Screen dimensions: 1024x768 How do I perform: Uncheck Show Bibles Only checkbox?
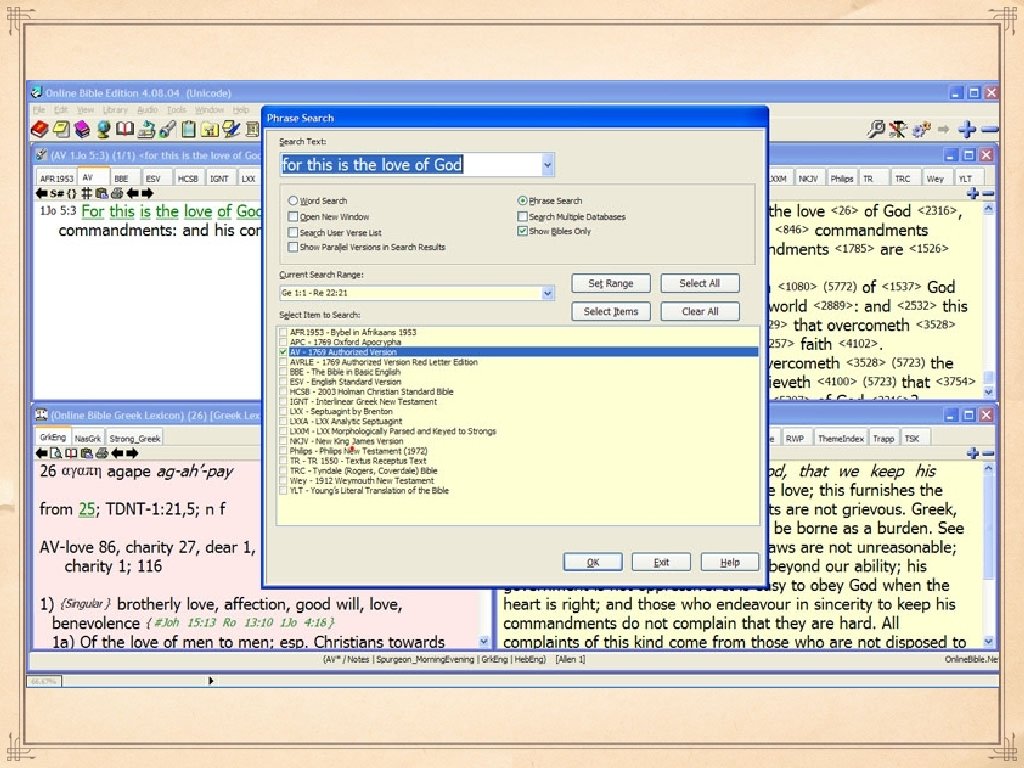[x=522, y=231]
